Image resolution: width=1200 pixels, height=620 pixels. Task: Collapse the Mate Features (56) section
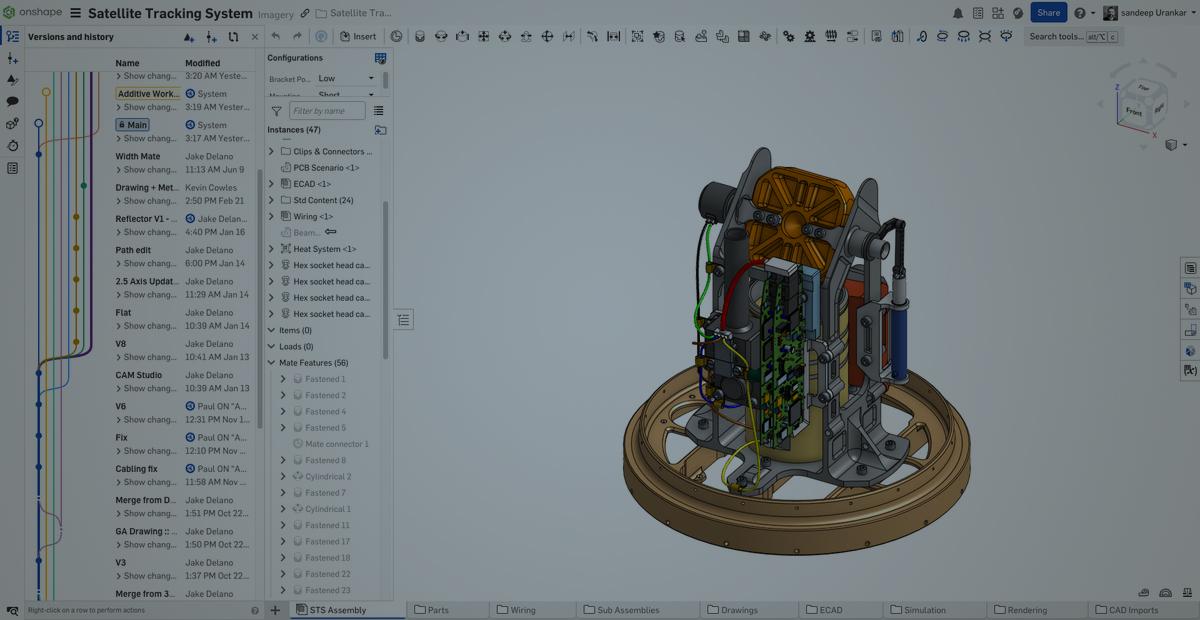coord(271,362)
